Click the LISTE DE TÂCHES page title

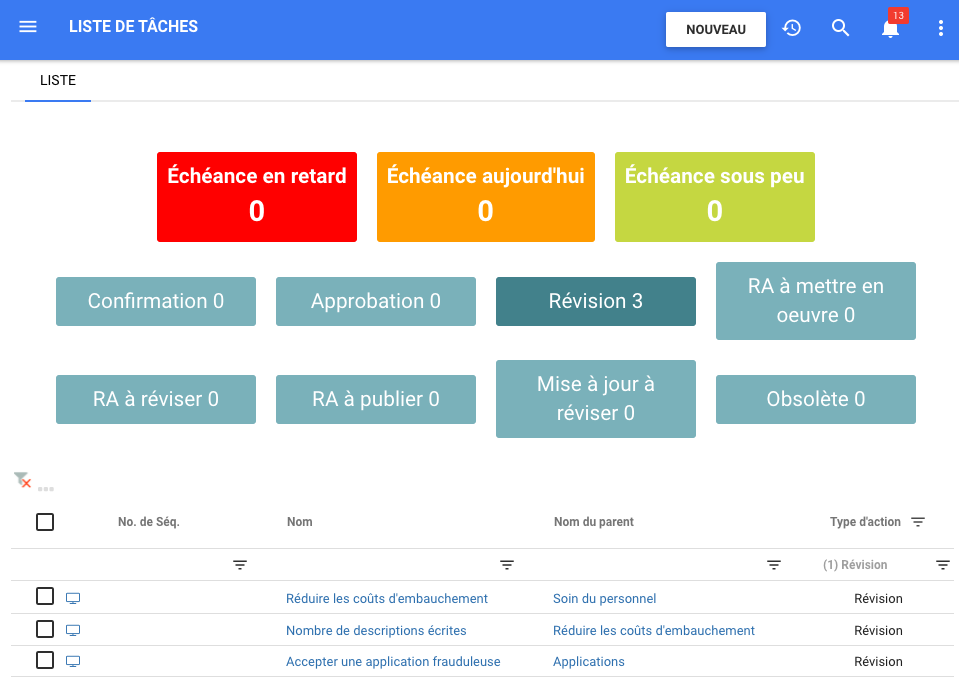point(133,26)
